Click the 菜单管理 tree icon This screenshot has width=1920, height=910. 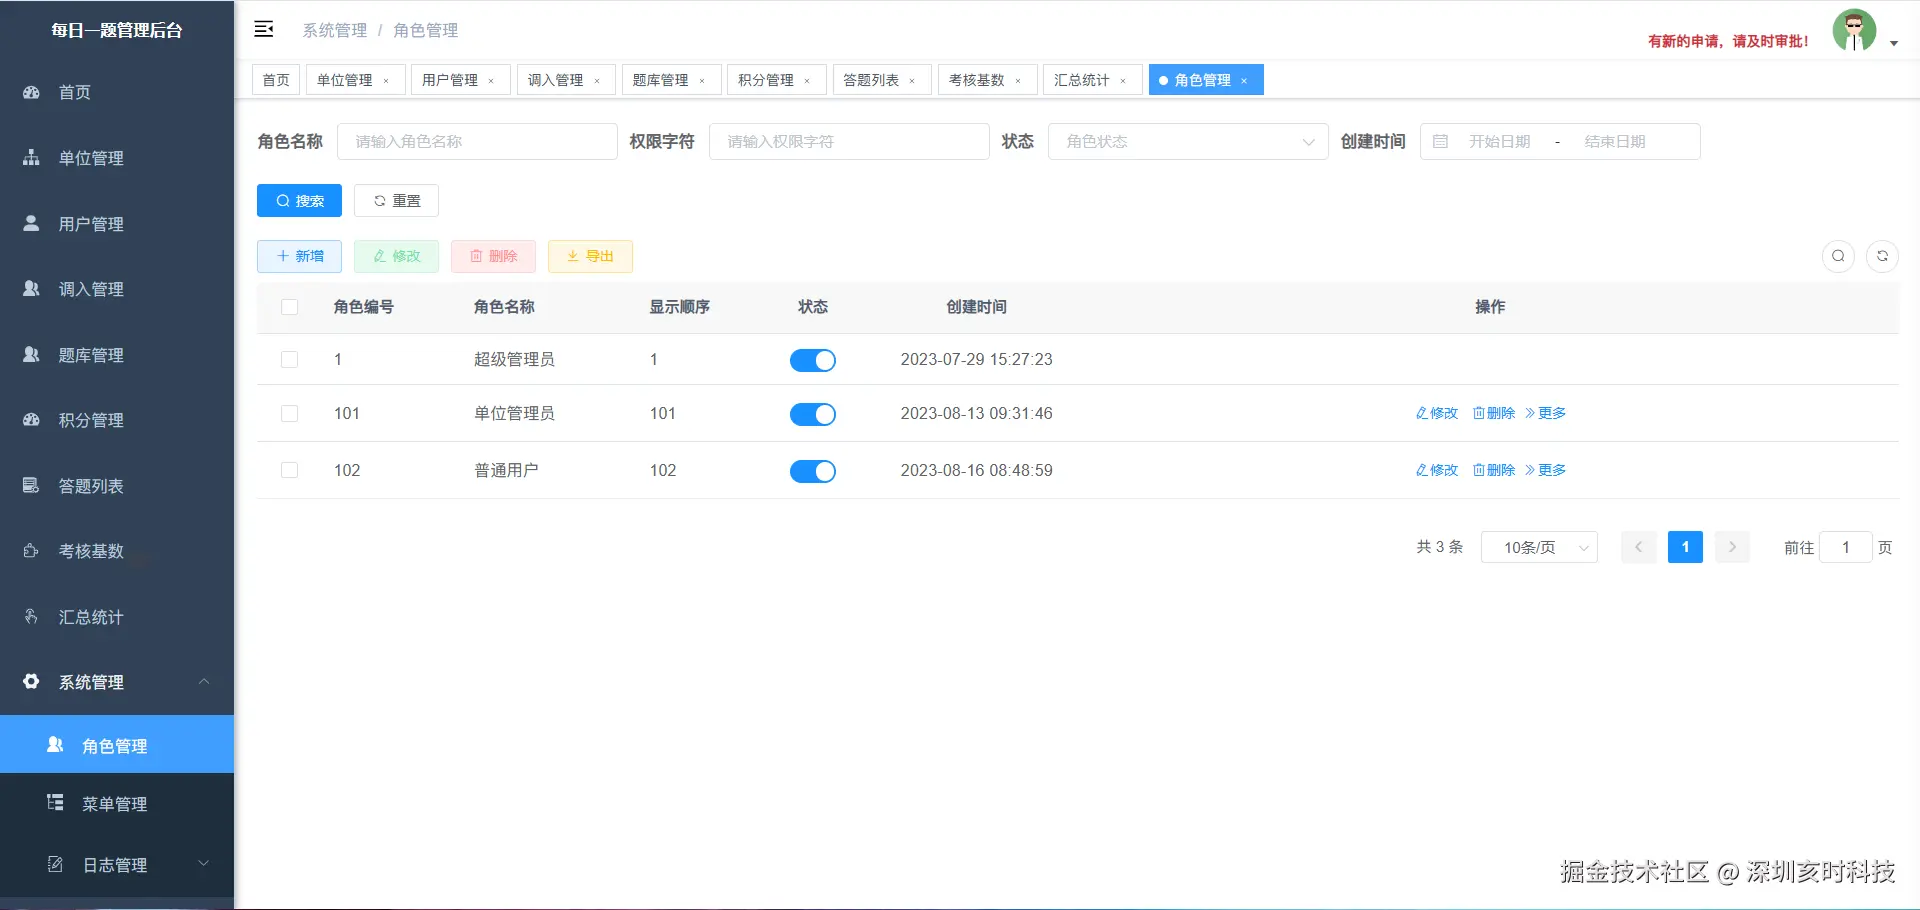click(x=55, y=803)
